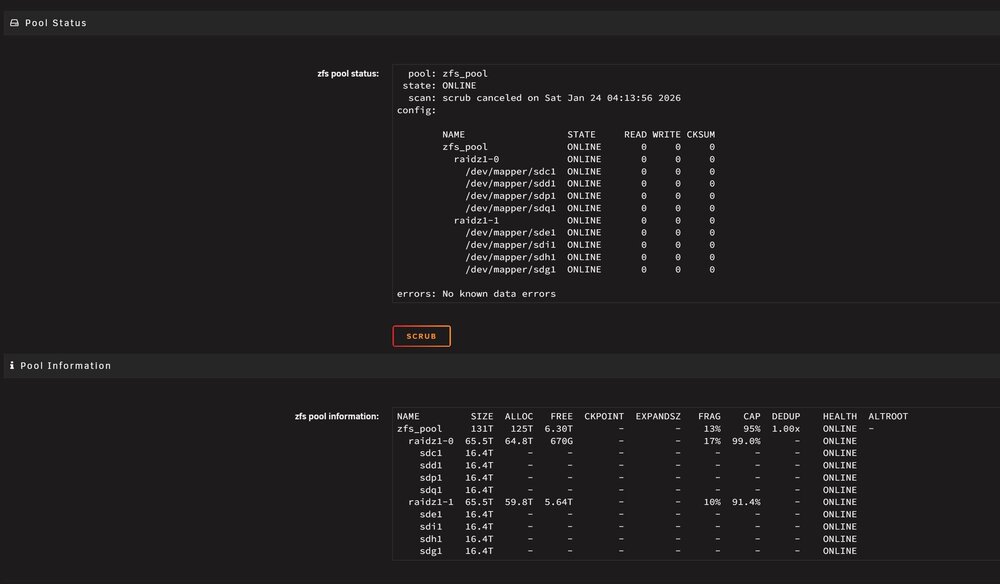Click the 'config:' line
This screenshot has width=1000, height=584.
(x=416, y=110)
